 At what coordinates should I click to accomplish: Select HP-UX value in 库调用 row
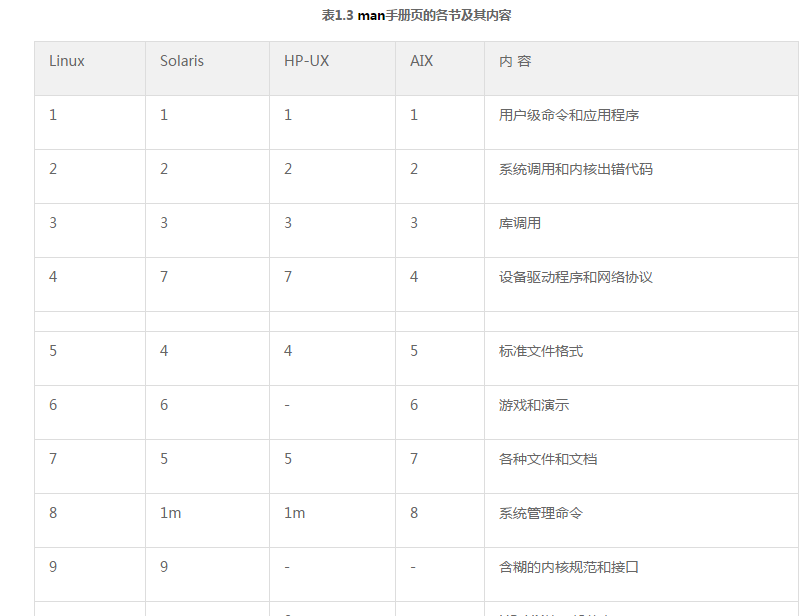pos(288,223)
